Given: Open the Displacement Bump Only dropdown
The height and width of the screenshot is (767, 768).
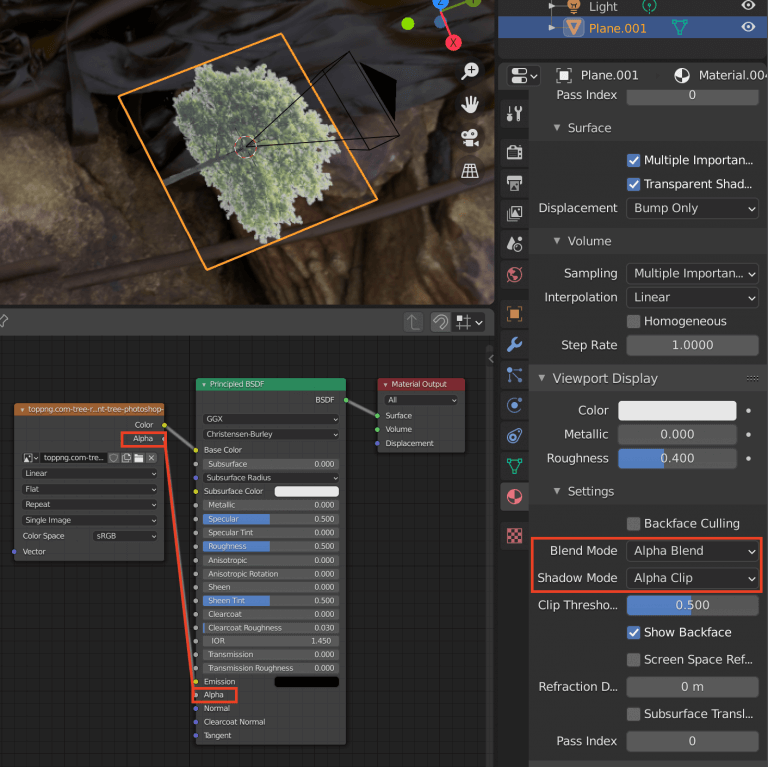Looking at the screenshot, I should 693,208.
